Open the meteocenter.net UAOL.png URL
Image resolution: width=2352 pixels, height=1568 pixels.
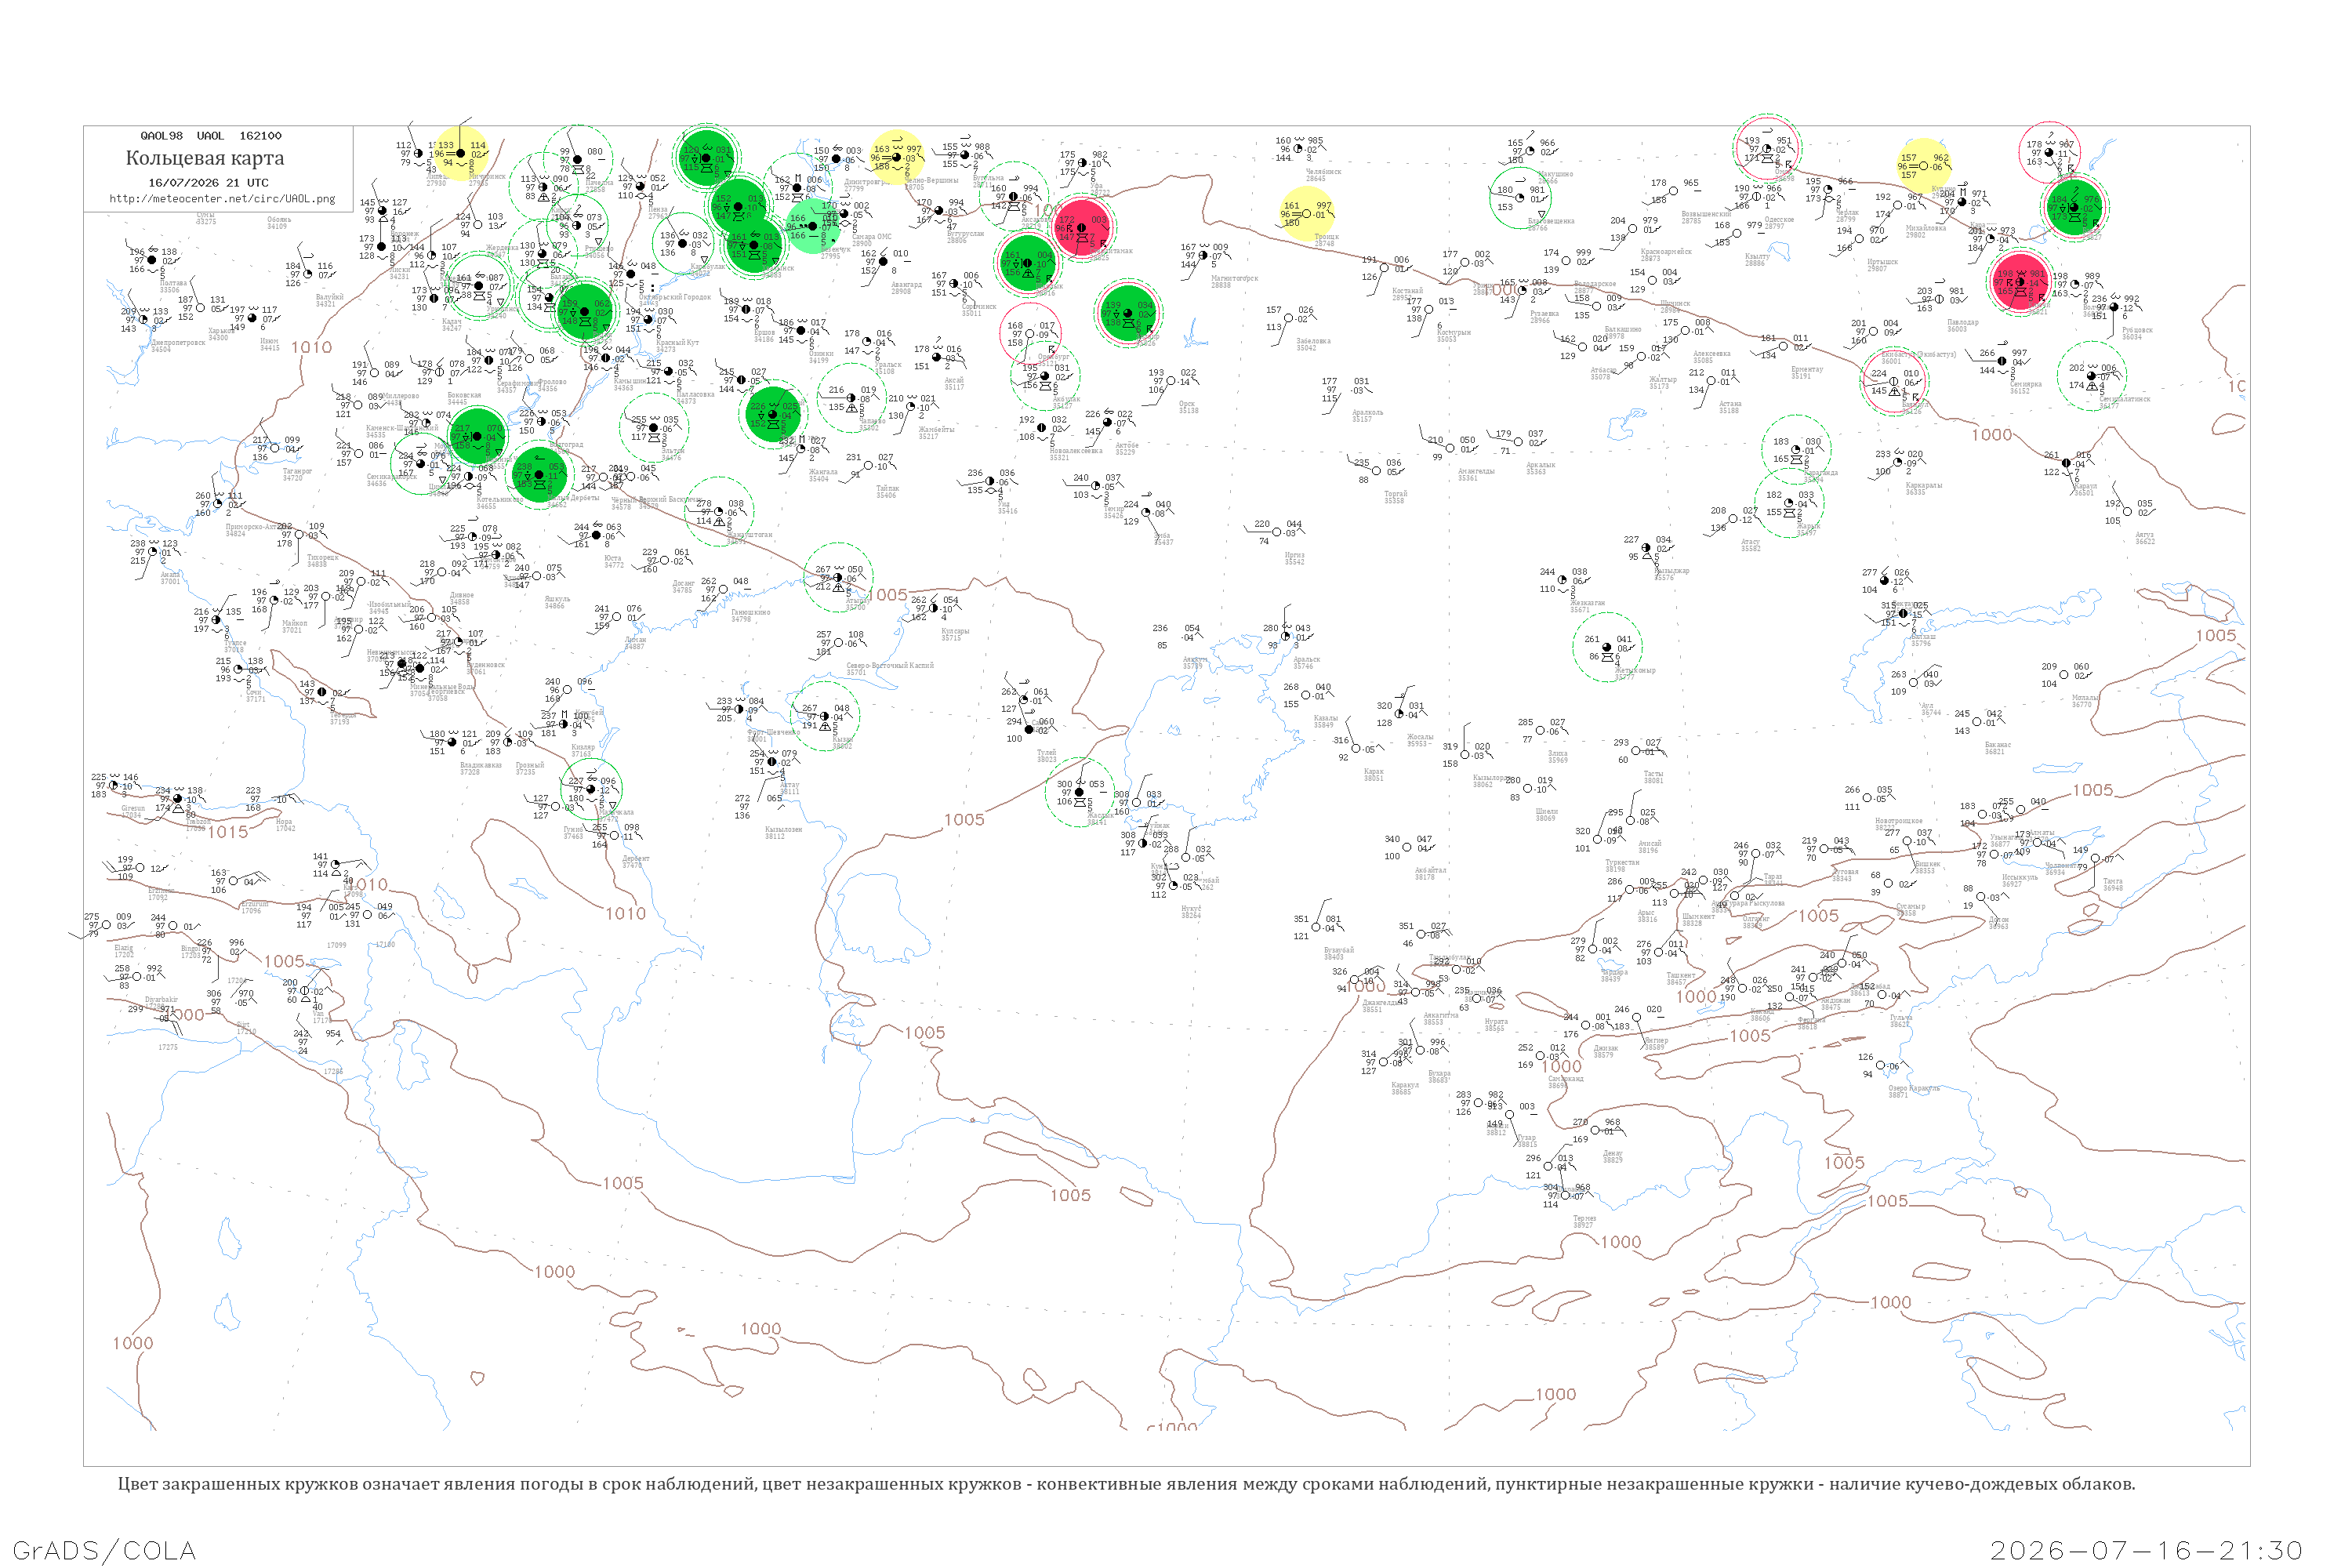pyautogui.click(x=222, y=198)
